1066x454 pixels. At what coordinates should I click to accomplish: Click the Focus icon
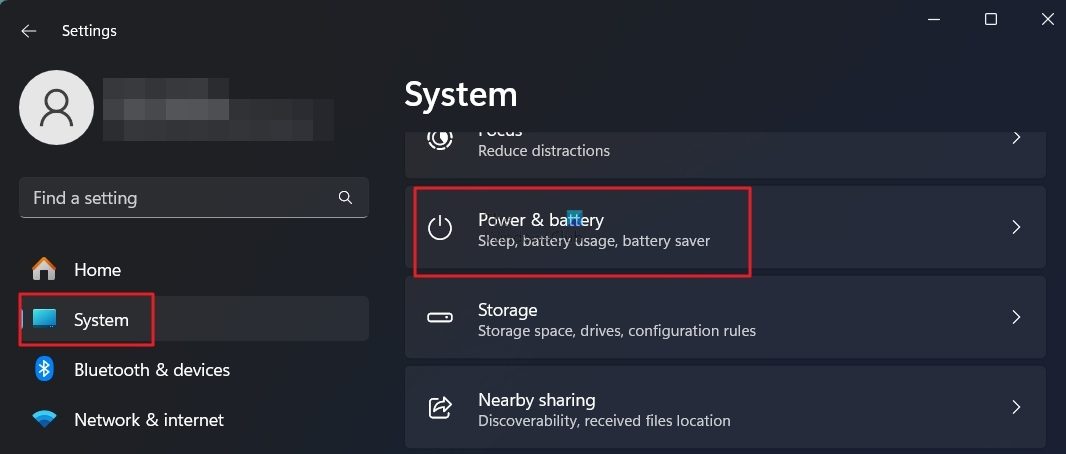(x=440, y=140)
